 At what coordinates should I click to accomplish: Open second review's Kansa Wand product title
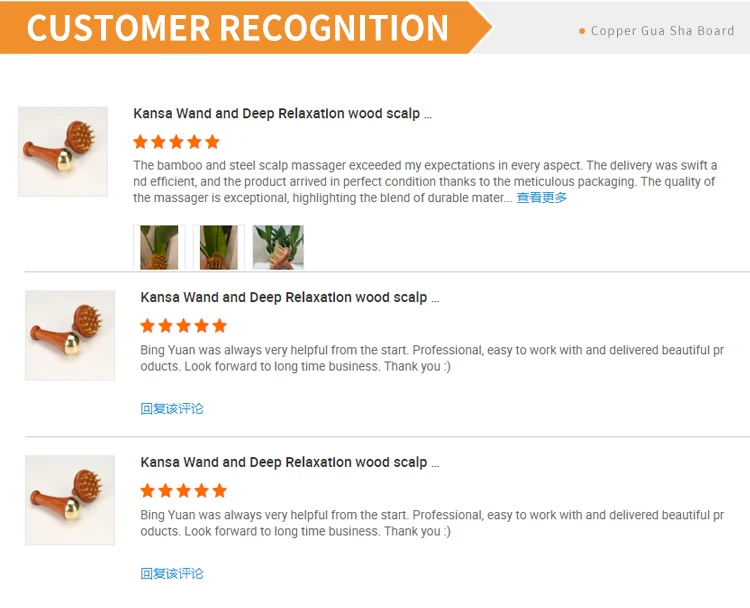[289, 297]
